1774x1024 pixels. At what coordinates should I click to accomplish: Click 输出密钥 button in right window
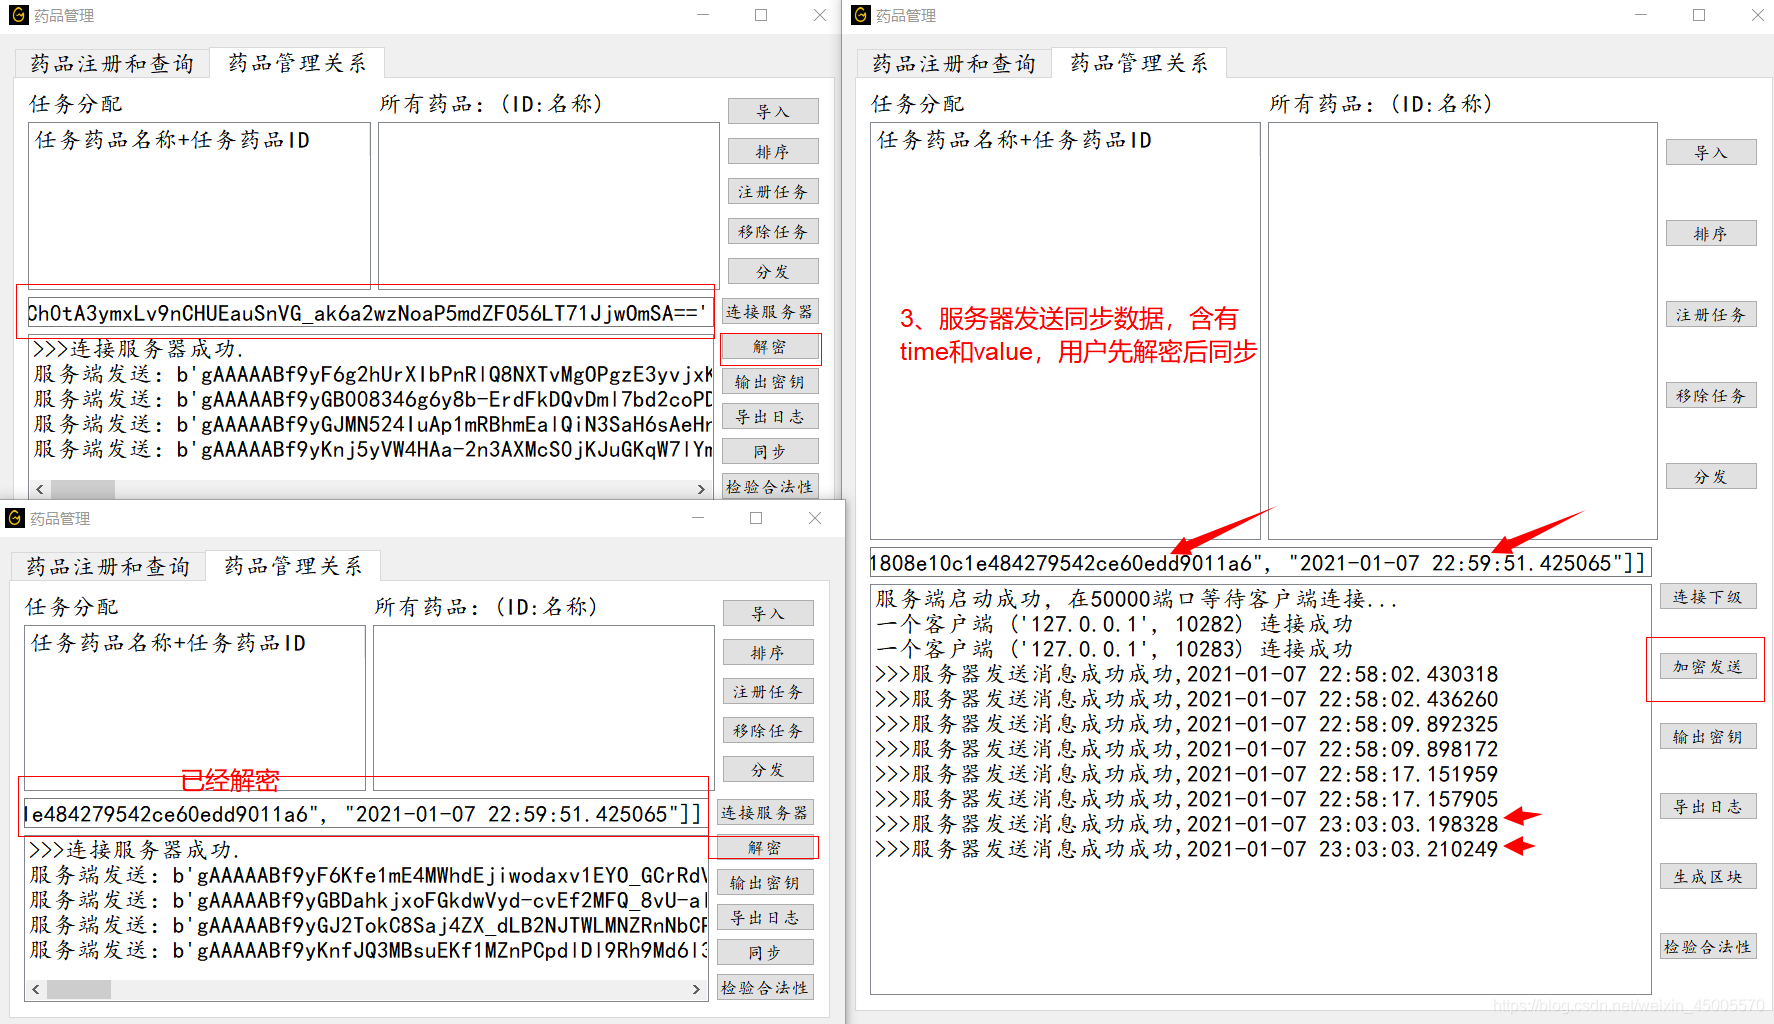point(1708,736)
